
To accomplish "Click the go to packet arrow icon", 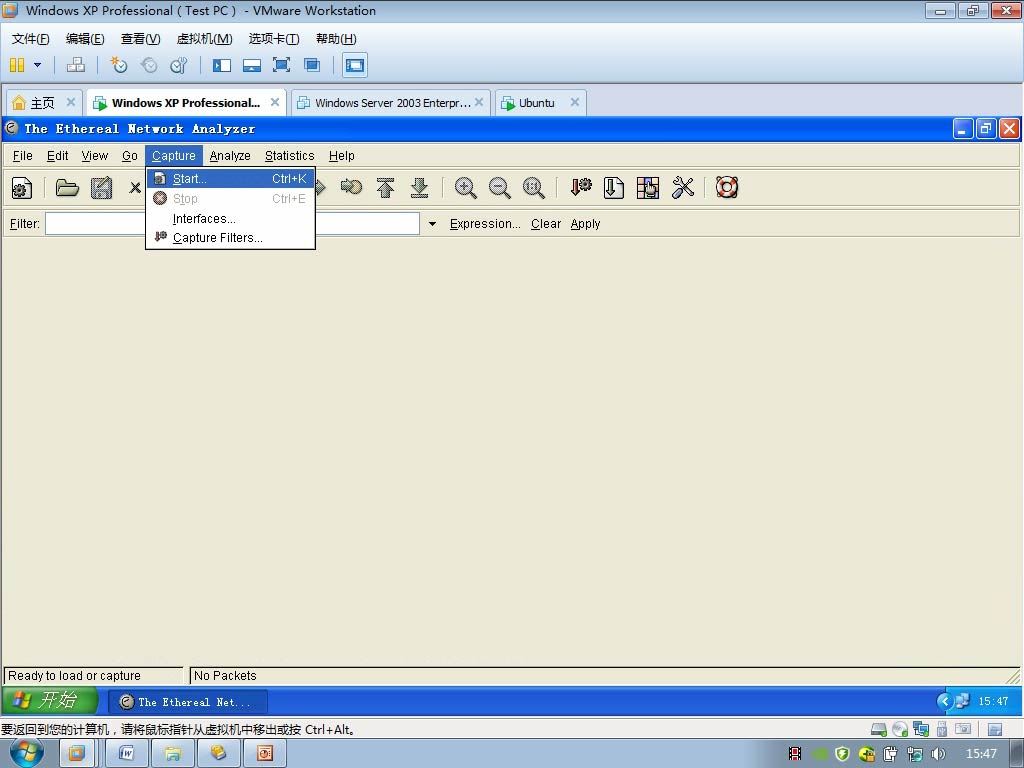I will tap(351, 188).
